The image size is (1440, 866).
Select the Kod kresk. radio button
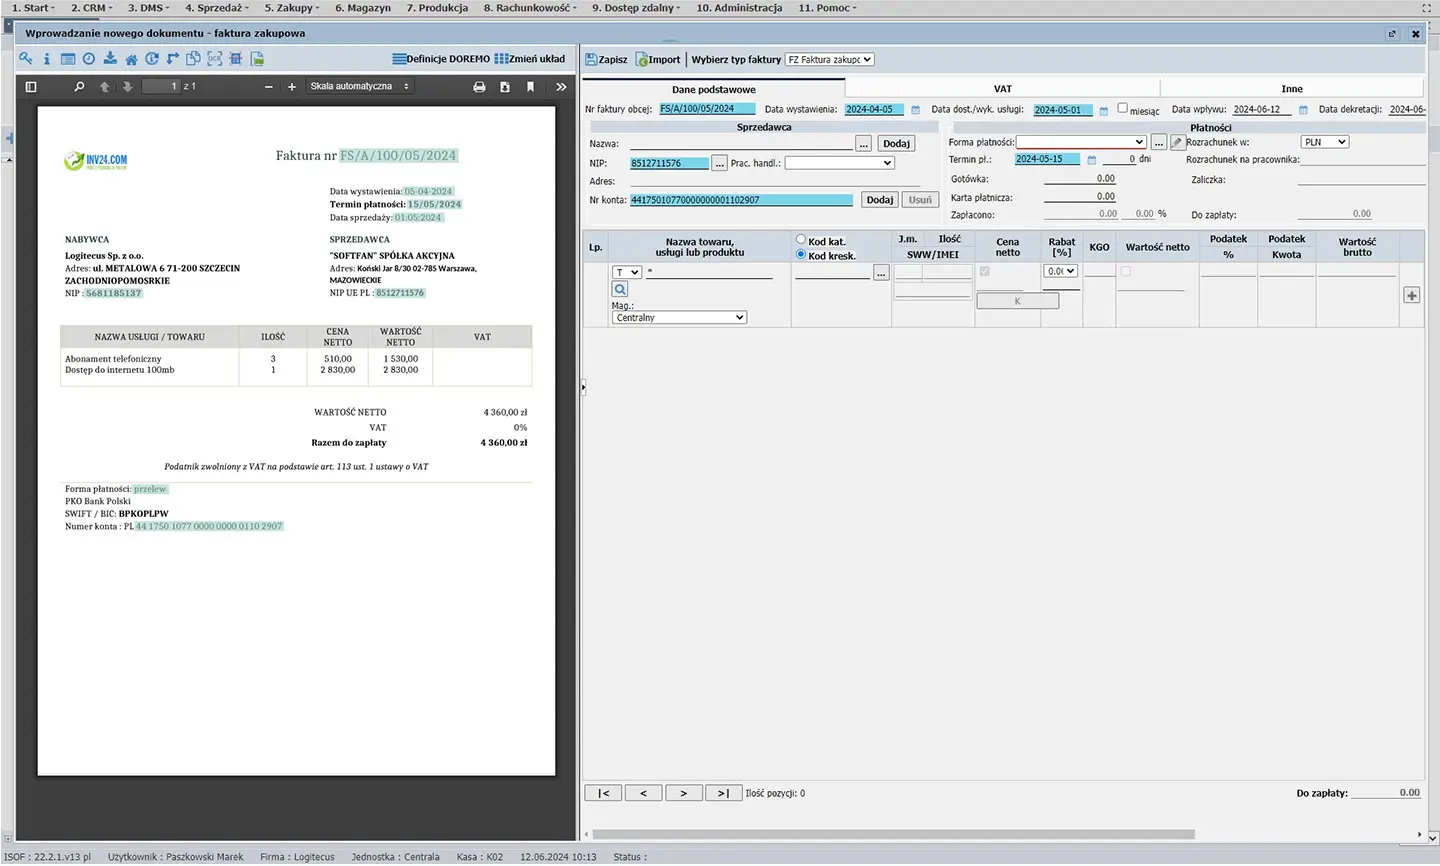pos(801,255)
